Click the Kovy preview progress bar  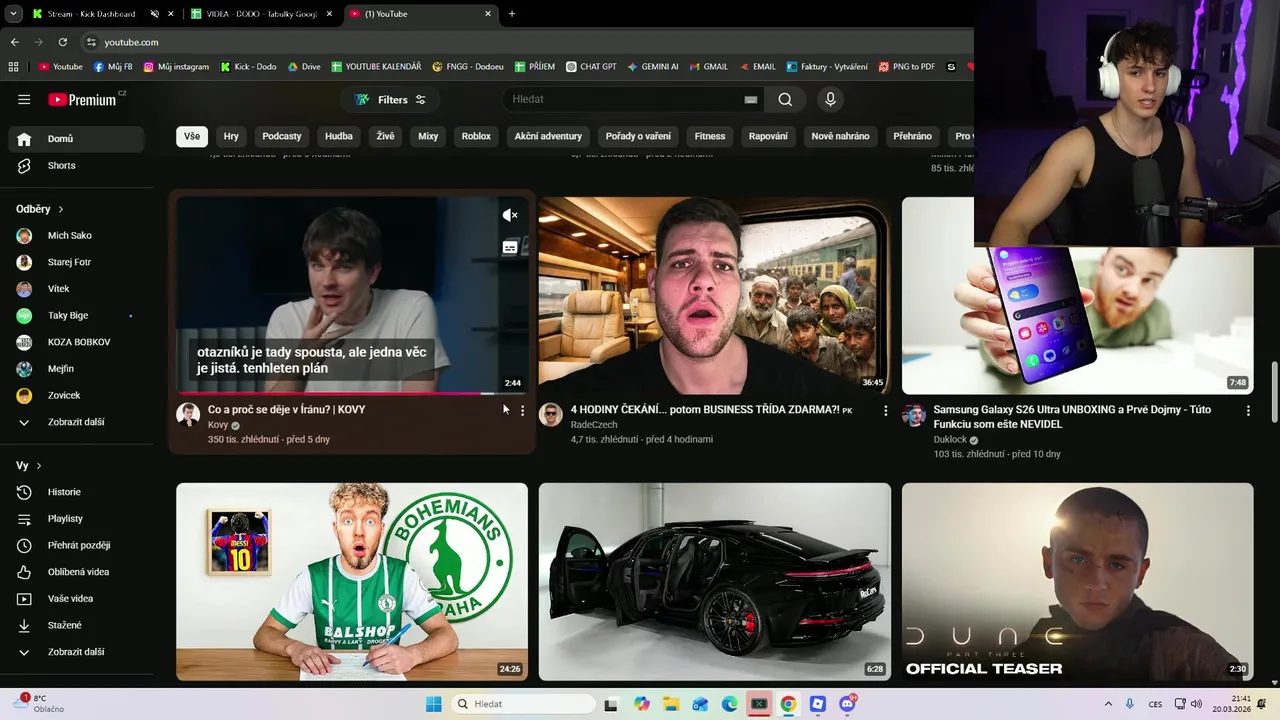(x=352, y=393)
